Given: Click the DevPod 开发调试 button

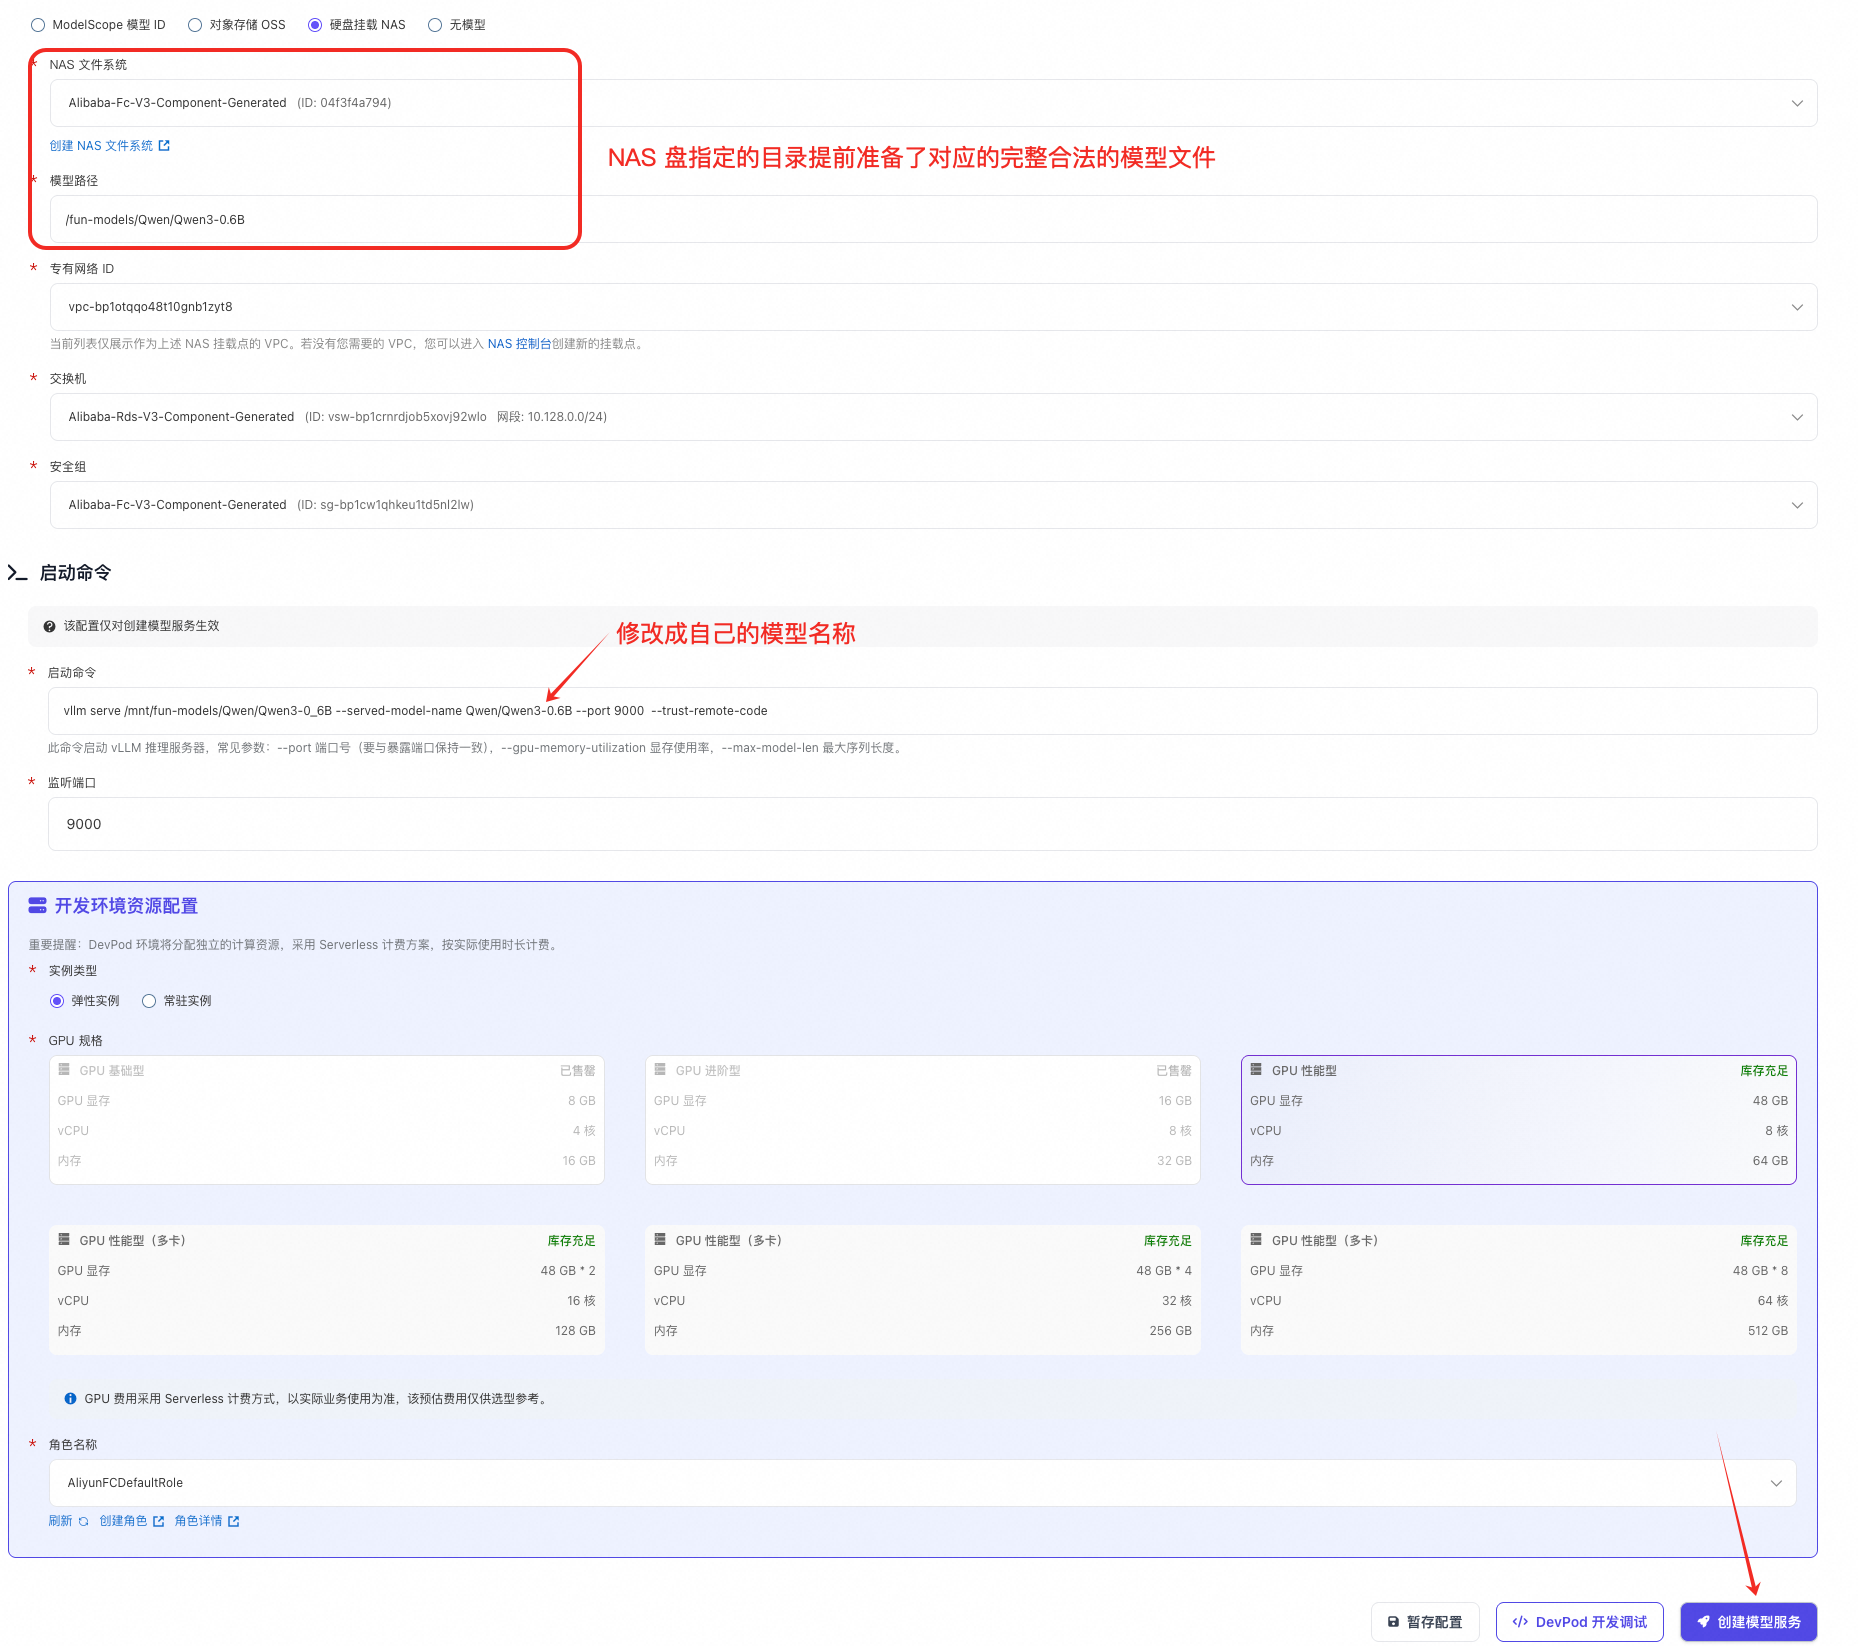Looking at the screenshot, I should [x=1580, y=1622].
